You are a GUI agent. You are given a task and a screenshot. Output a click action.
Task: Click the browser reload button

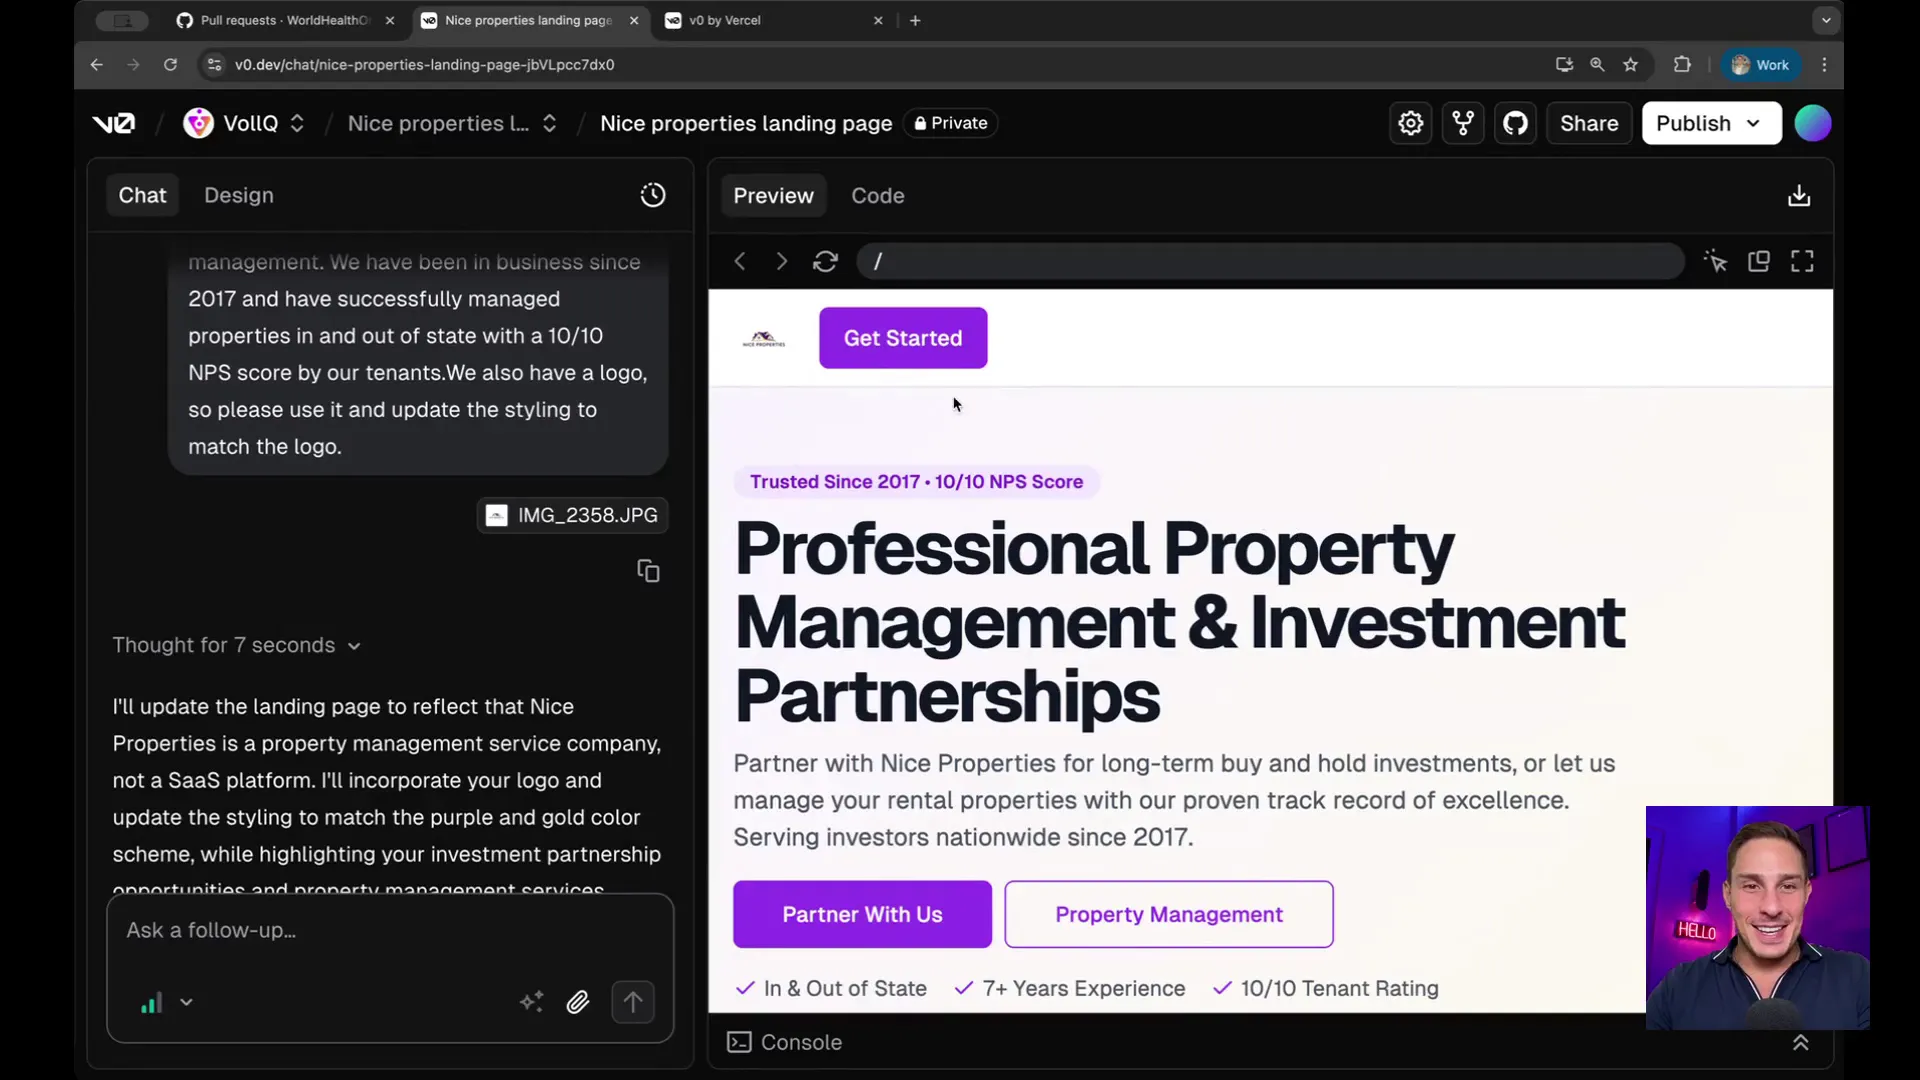tap(170, 64)
